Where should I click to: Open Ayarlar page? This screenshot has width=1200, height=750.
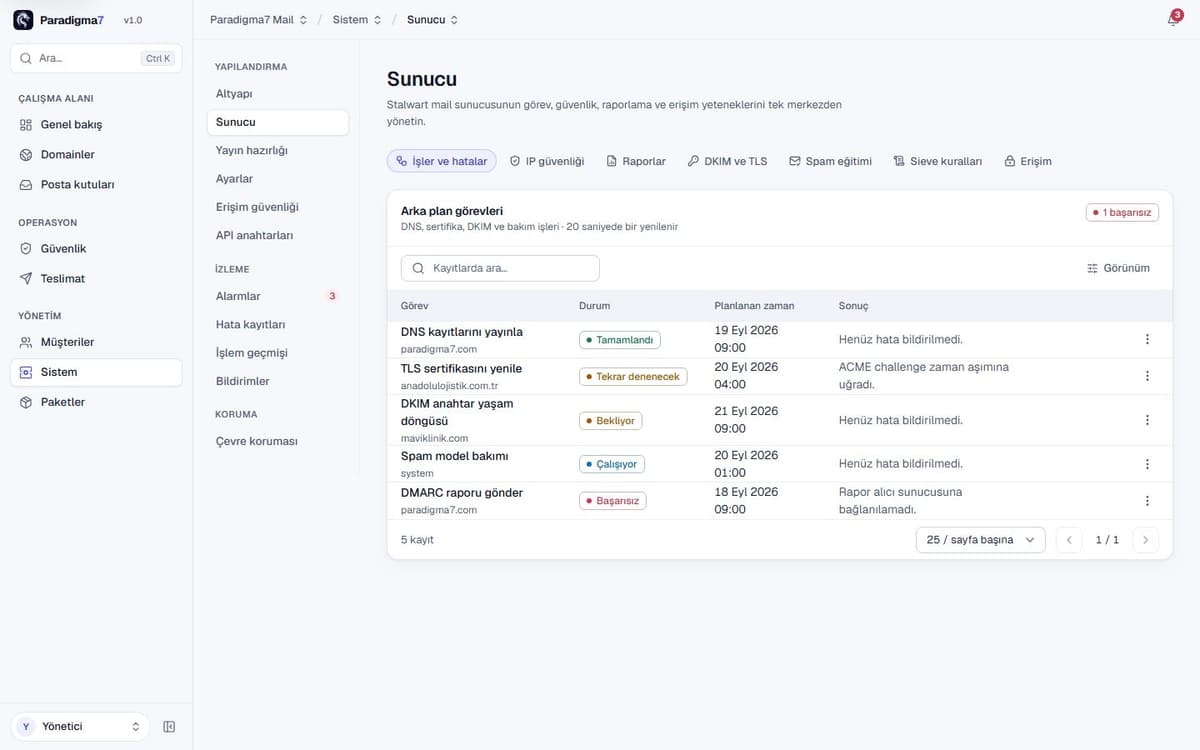pyautogui.click(x=278, y=179)
